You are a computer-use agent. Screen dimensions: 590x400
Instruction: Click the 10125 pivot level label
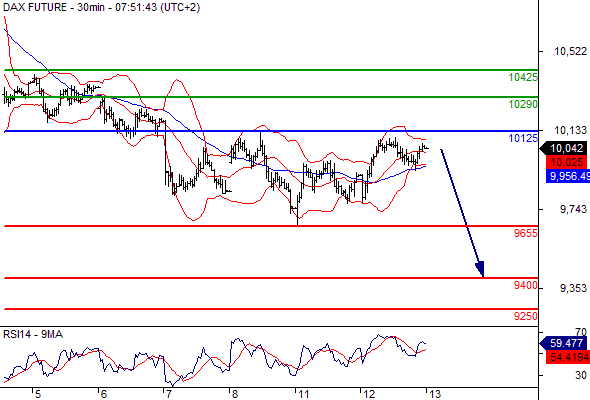coord(523,138)
